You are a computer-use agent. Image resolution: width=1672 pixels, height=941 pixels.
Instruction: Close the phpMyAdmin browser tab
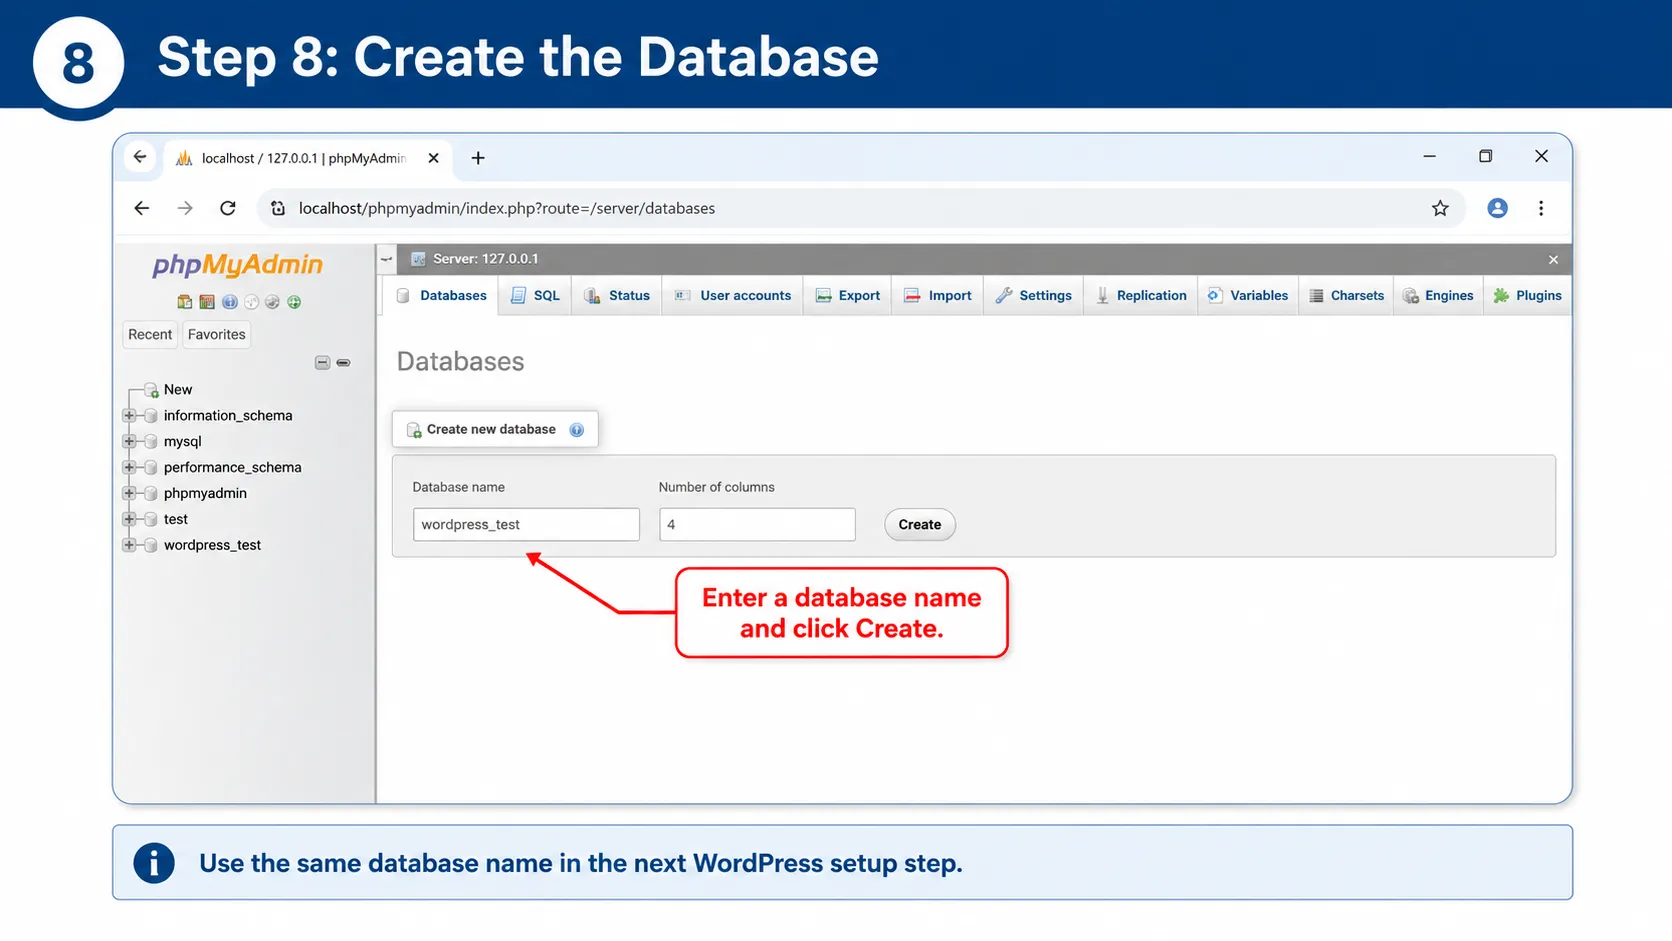433,158
